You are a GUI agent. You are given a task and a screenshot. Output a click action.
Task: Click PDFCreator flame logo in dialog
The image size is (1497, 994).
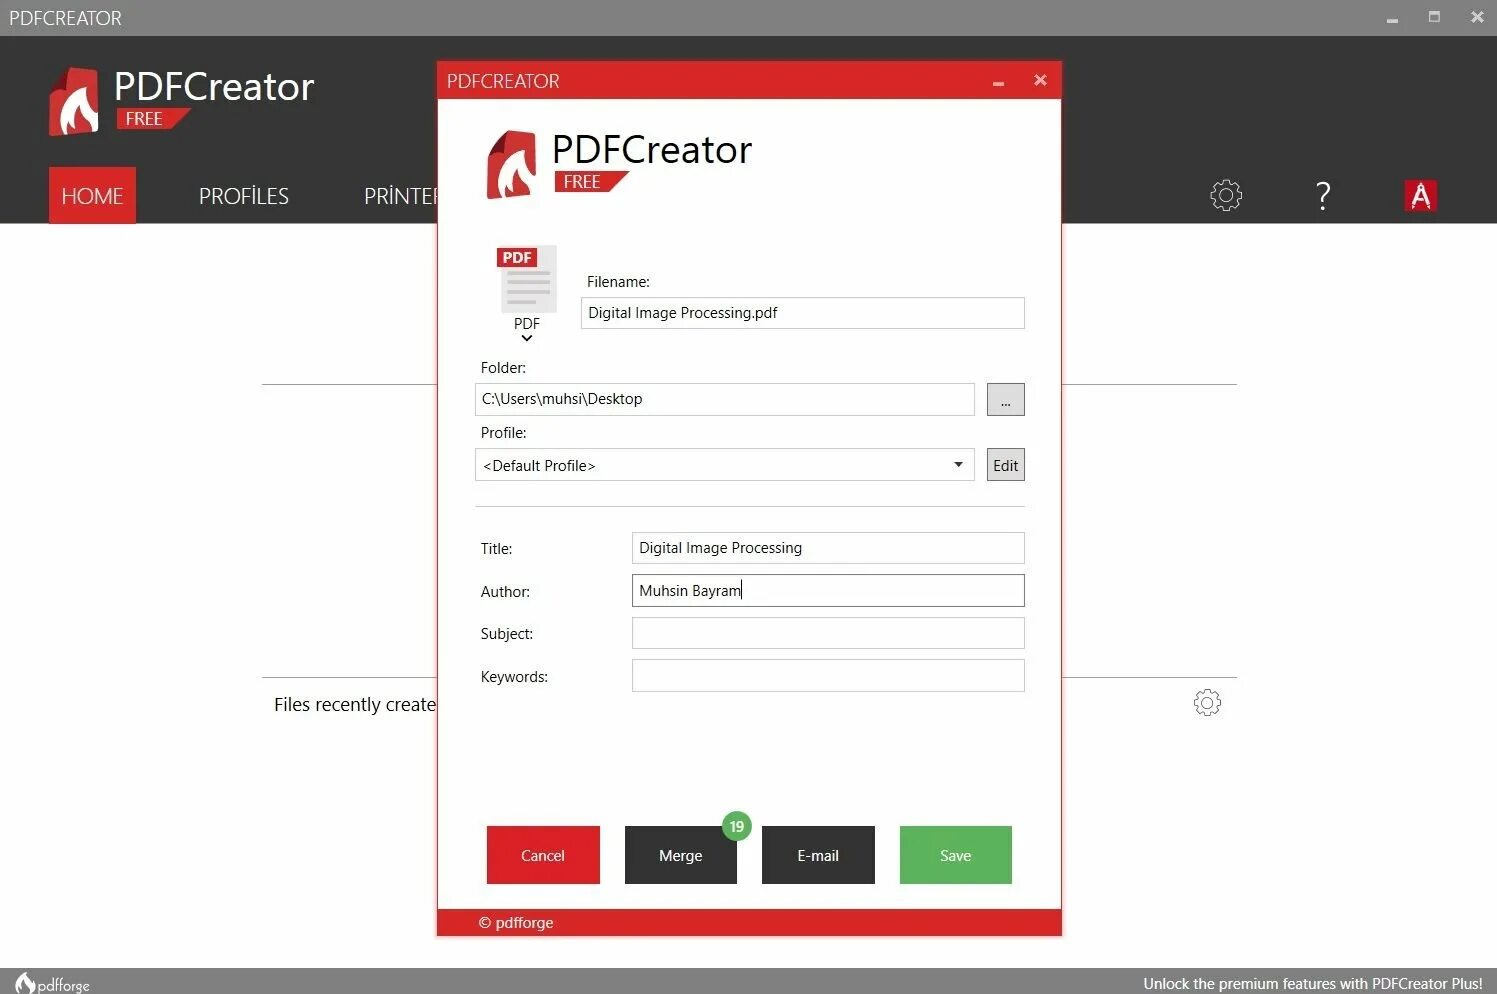coord(511,165)
